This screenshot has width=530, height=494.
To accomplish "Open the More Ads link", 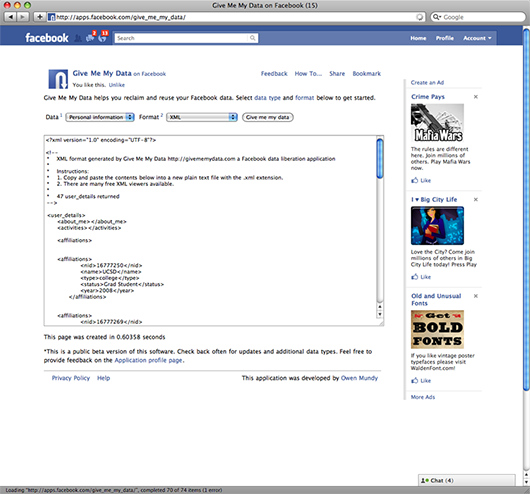I will 423,397.
